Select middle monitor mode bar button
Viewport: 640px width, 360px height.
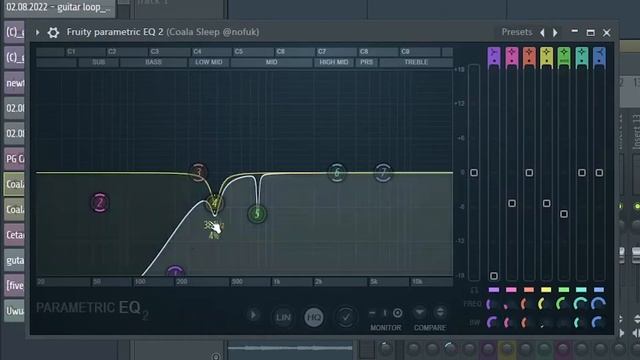coord(384,313)
